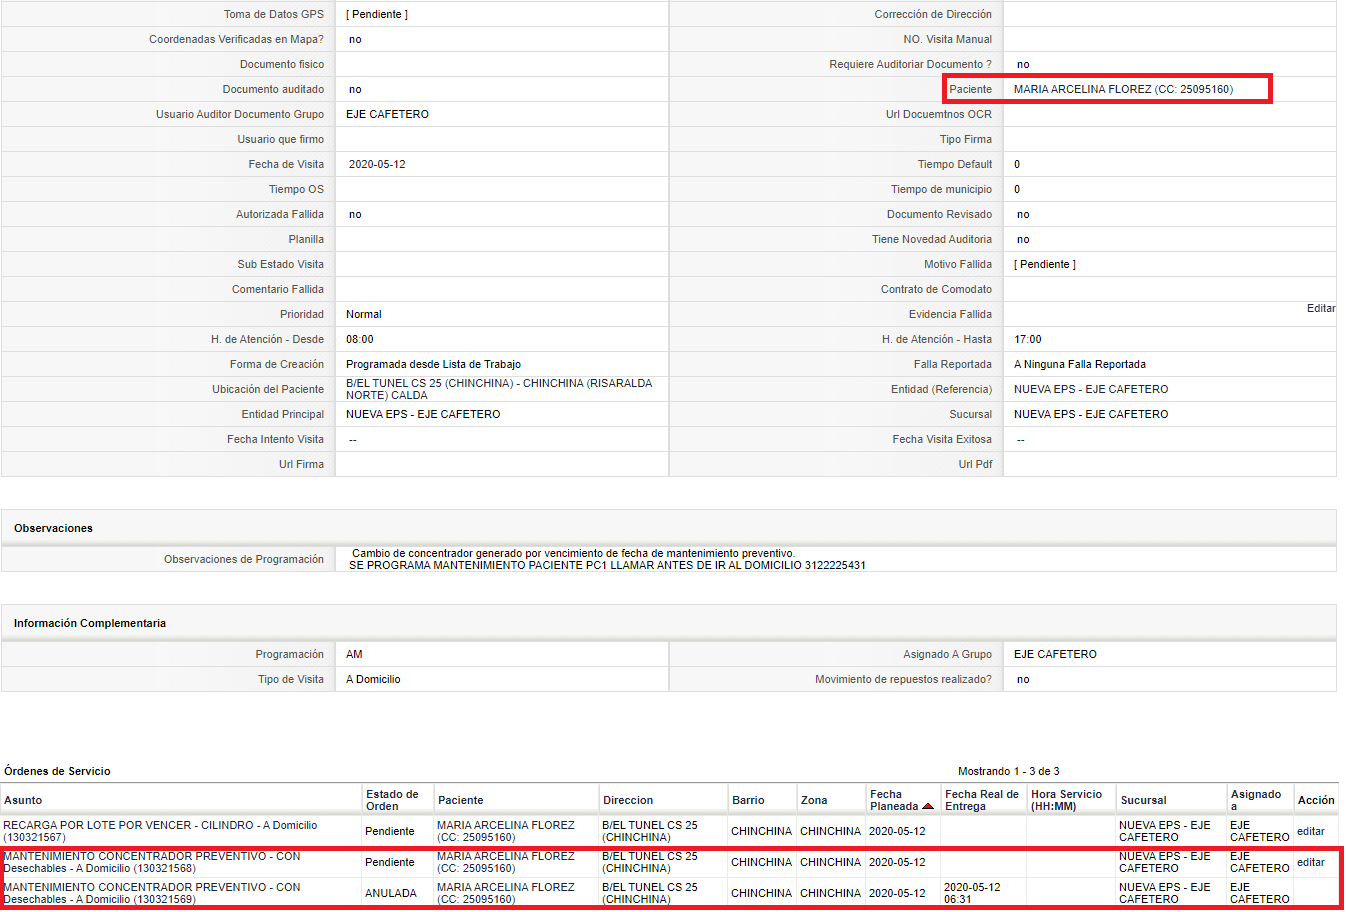
Task: Sort by the Fecha Planeada header text
Action: pos(894,800)
